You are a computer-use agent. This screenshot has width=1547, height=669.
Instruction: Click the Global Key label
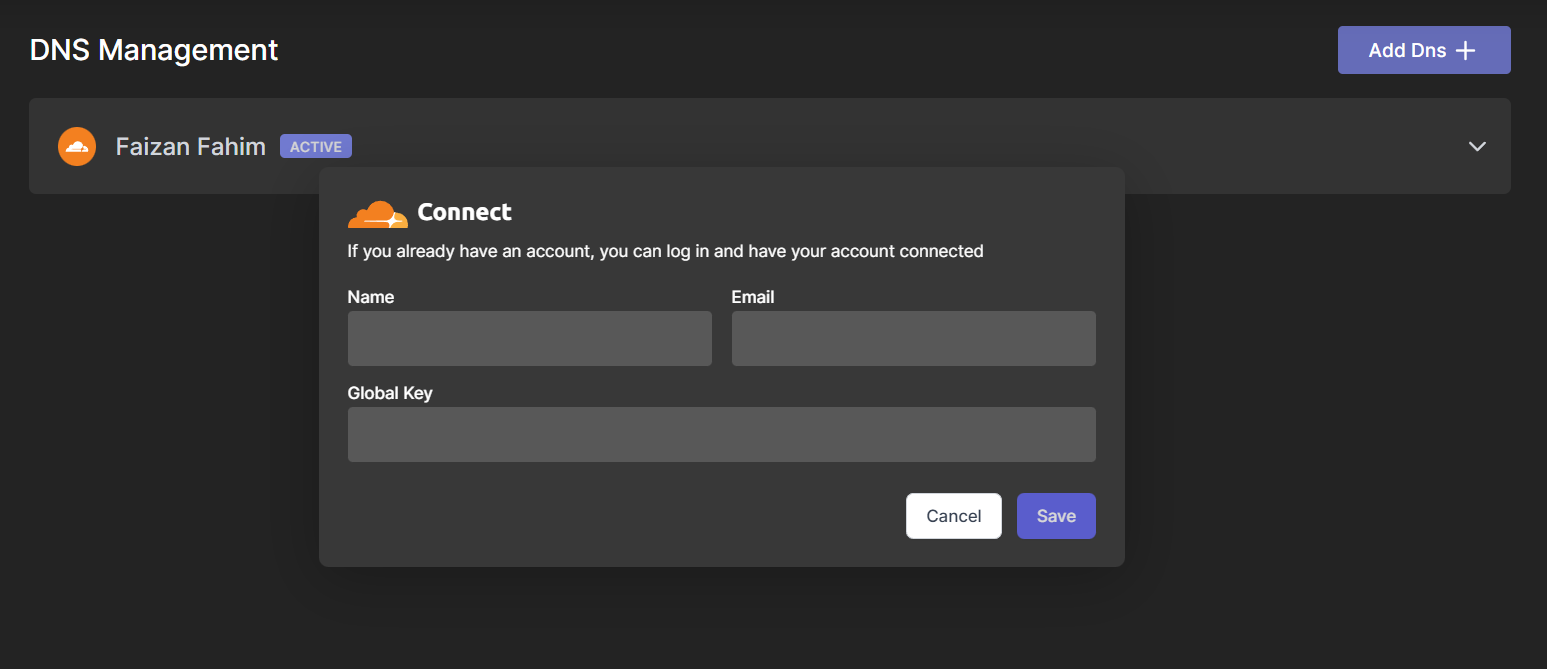point(390,393)
